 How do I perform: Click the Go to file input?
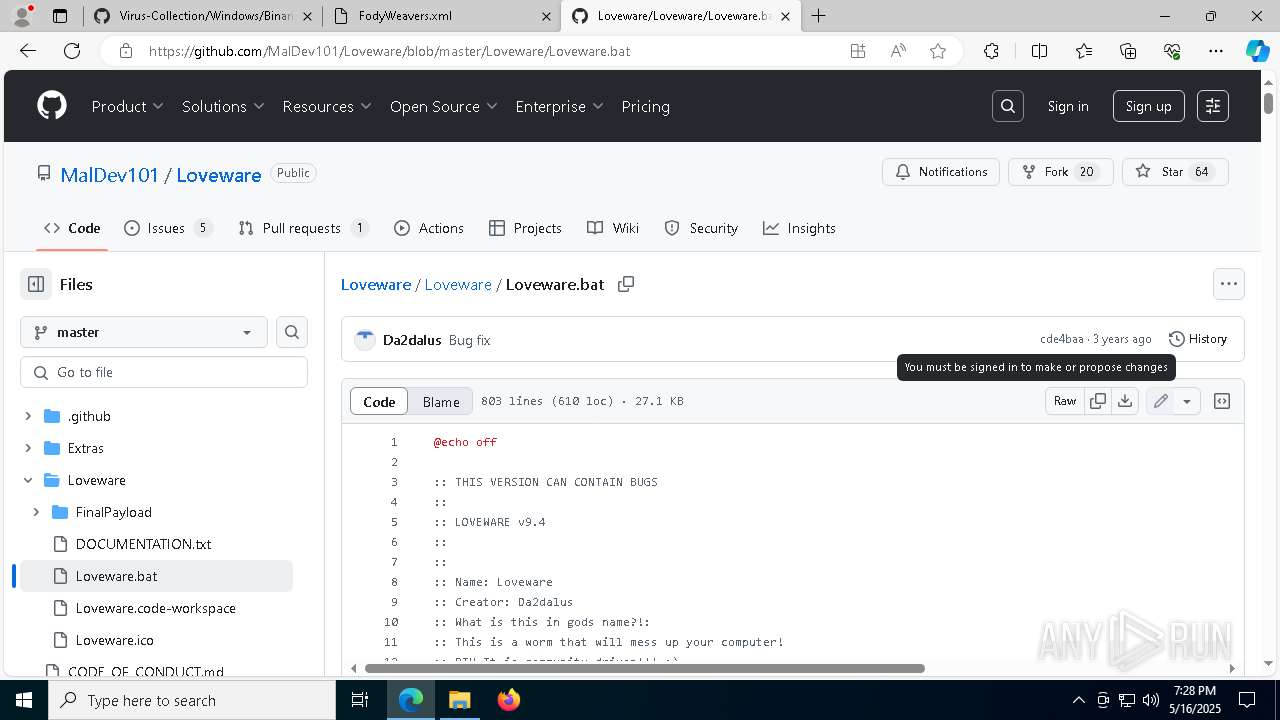164,372
